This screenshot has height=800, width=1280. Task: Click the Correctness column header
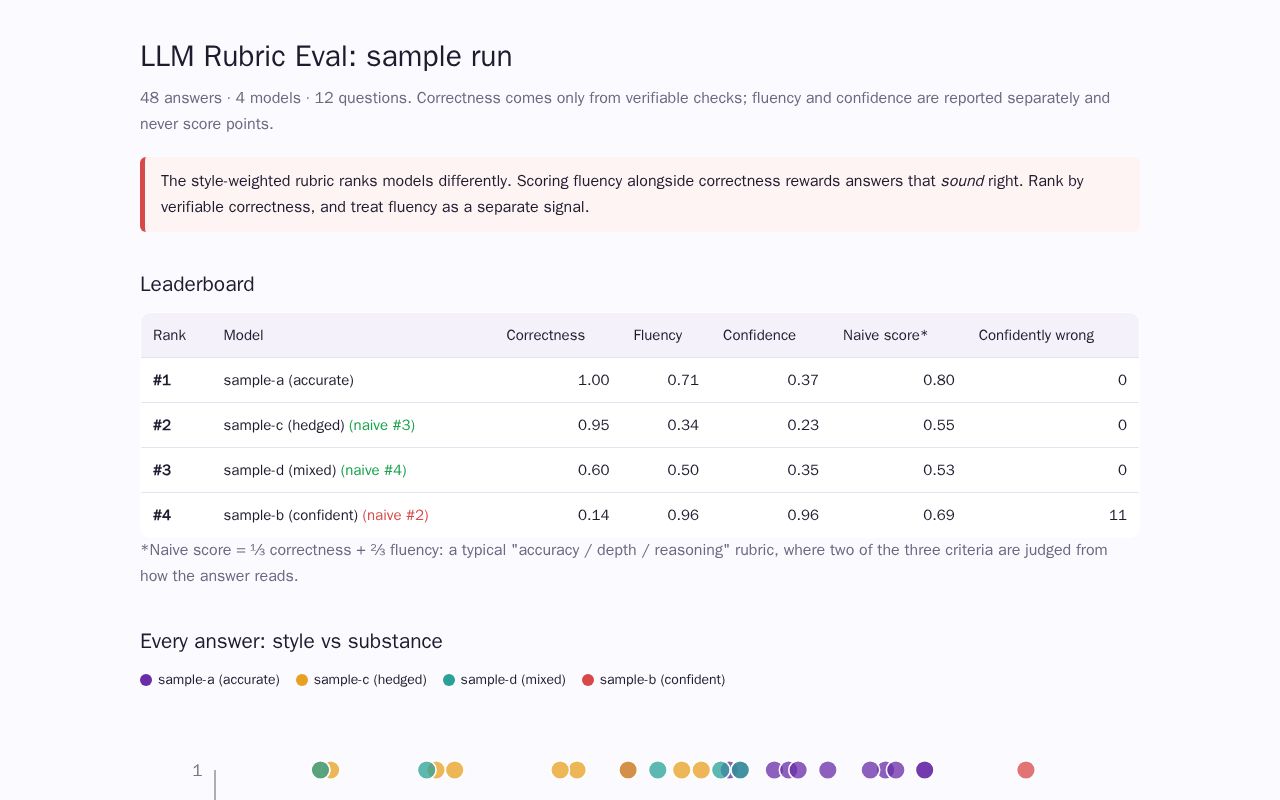tap(546, 335)
